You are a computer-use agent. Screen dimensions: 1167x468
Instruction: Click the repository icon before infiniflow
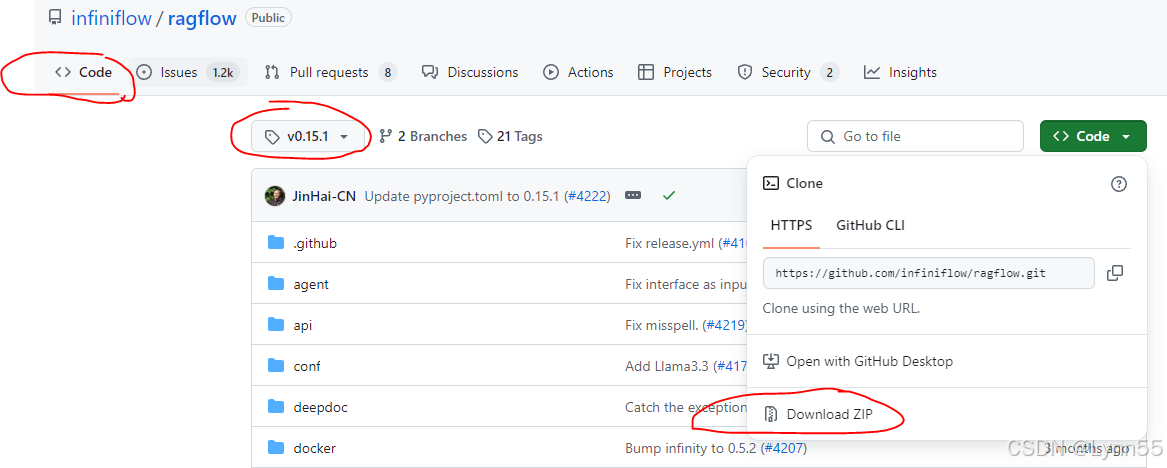coord(55,18)
